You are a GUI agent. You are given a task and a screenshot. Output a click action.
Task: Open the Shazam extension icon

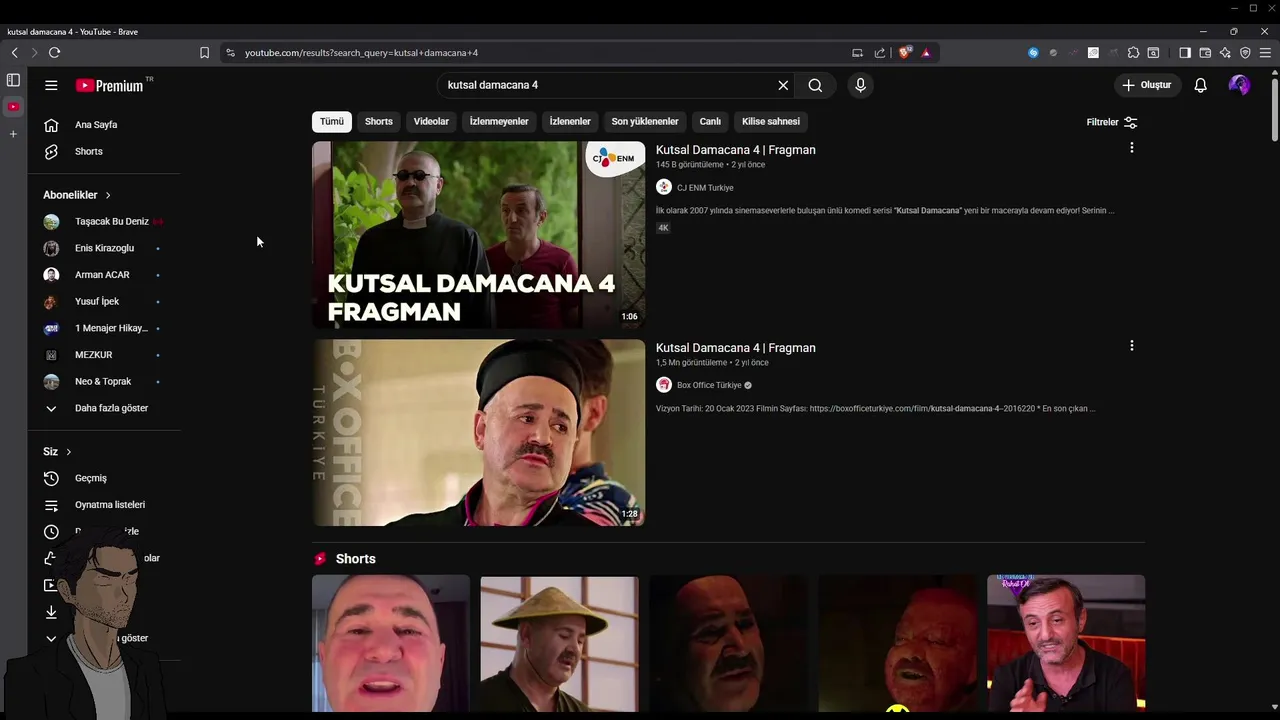1033,53
